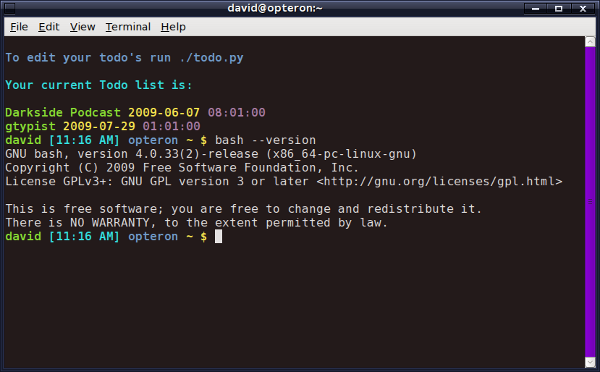Click the 'Your current Todo list is:' line
Screen dimensions: 600x372
coord(99,85)
